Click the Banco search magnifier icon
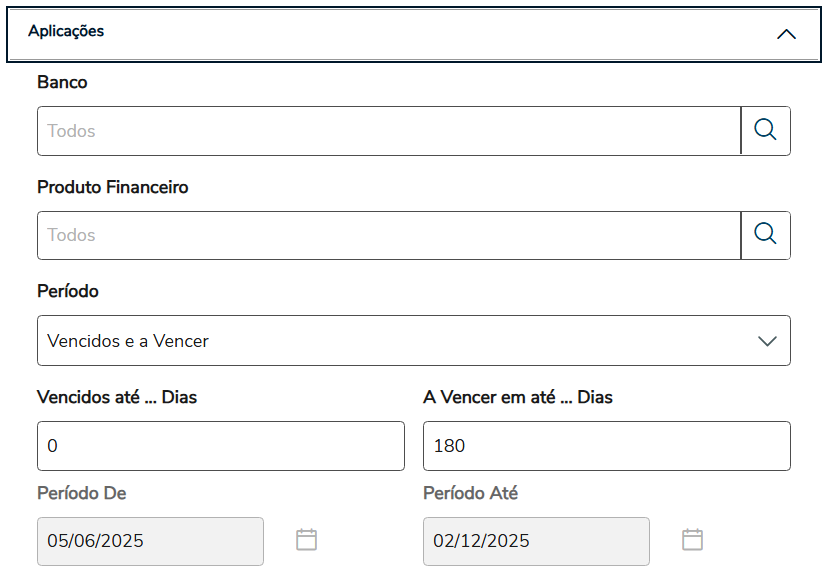Viewport: 833px width, 582px height. pyautogui.click(x=765, y=131)
